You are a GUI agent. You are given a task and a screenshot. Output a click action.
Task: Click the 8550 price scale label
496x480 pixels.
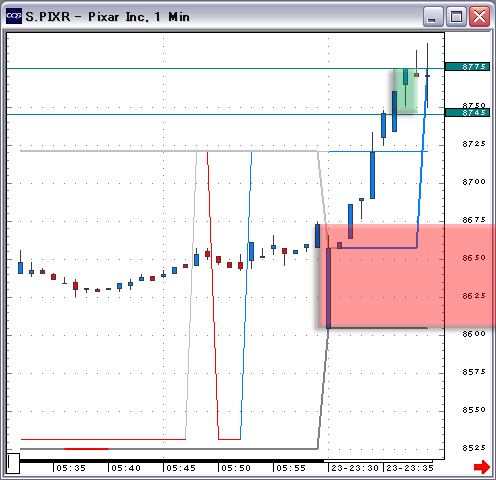(474, 410)
